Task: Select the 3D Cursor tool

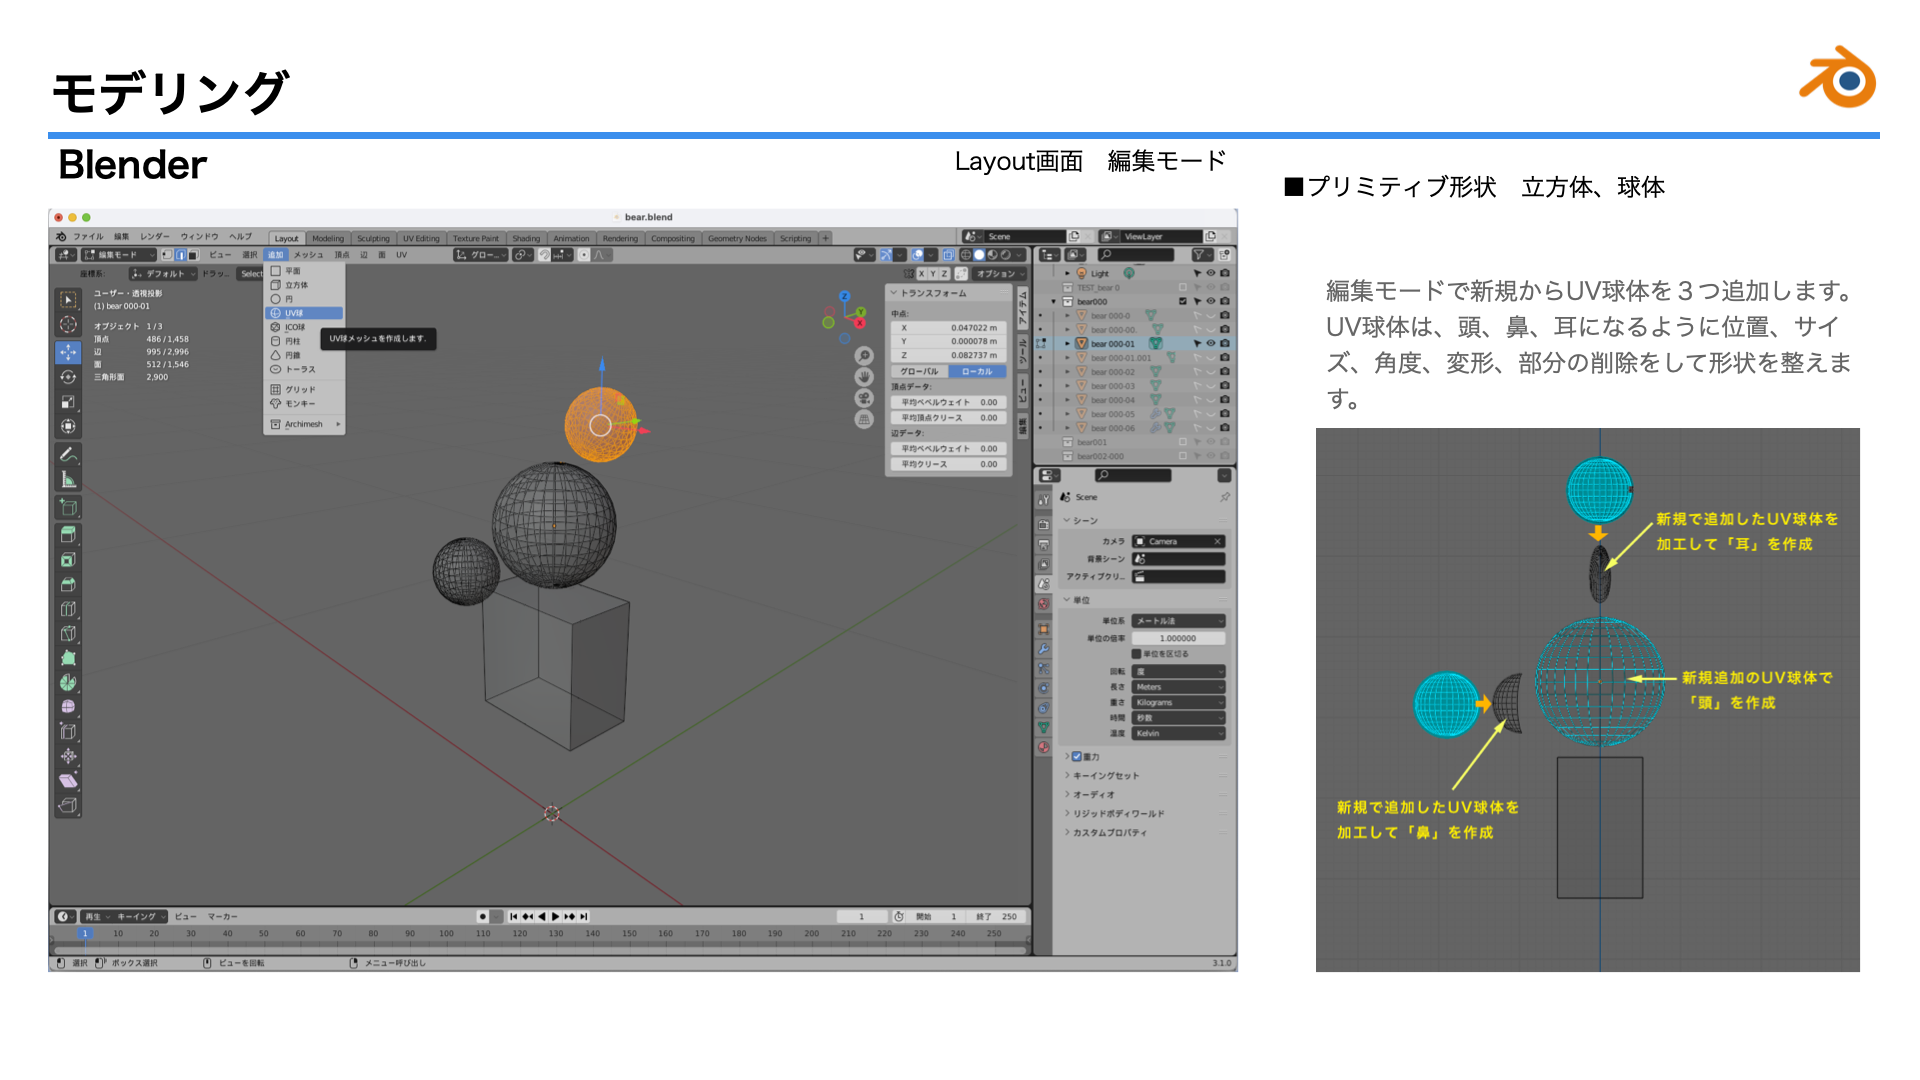Action: pos(68,325)
